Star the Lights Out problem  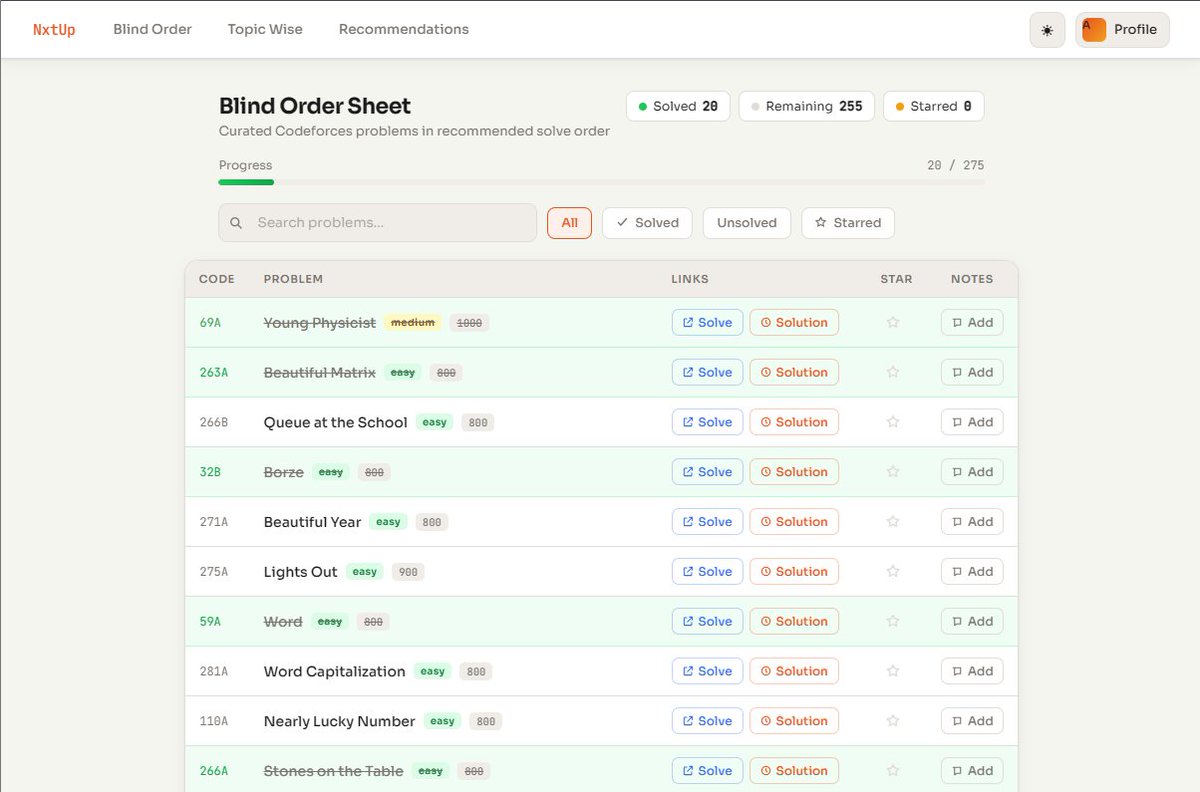[x=893, y=572]
